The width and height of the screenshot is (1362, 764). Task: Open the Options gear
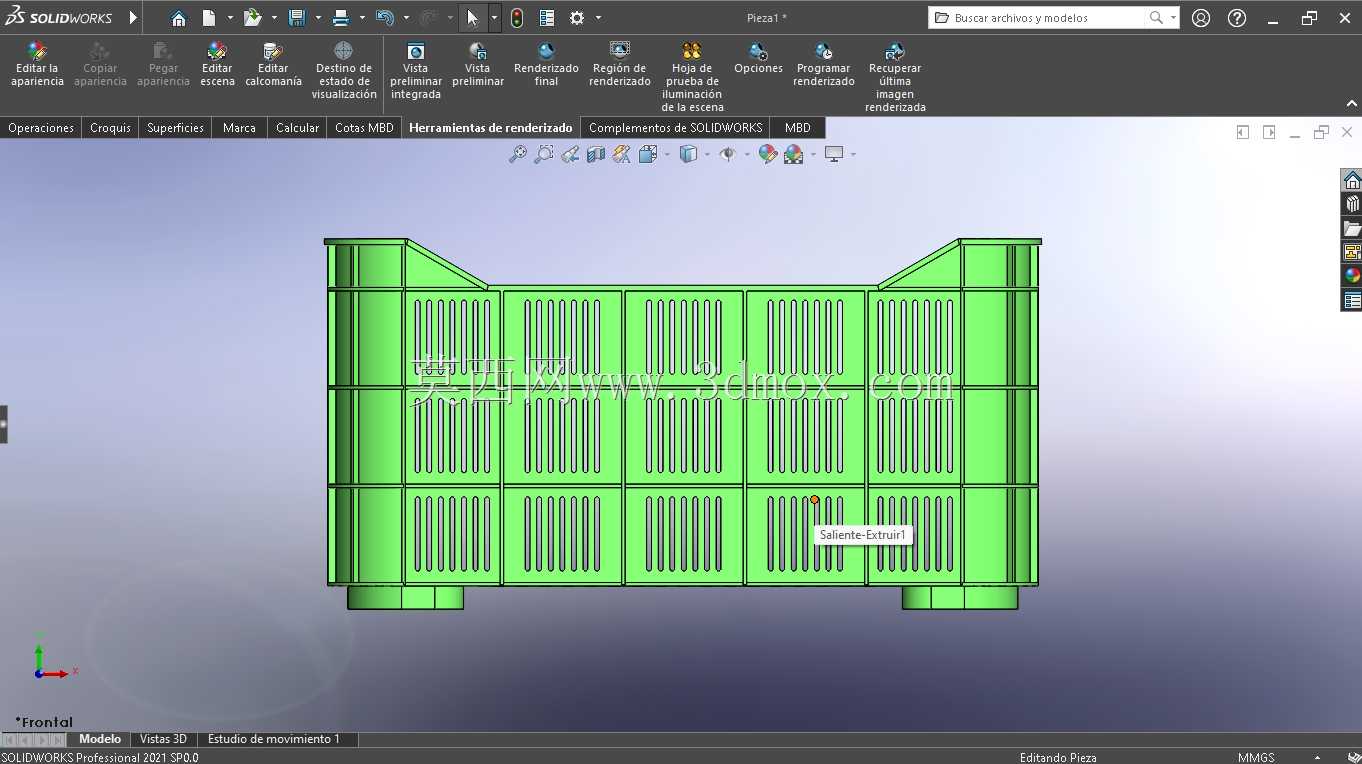click(x=577, y=18)
